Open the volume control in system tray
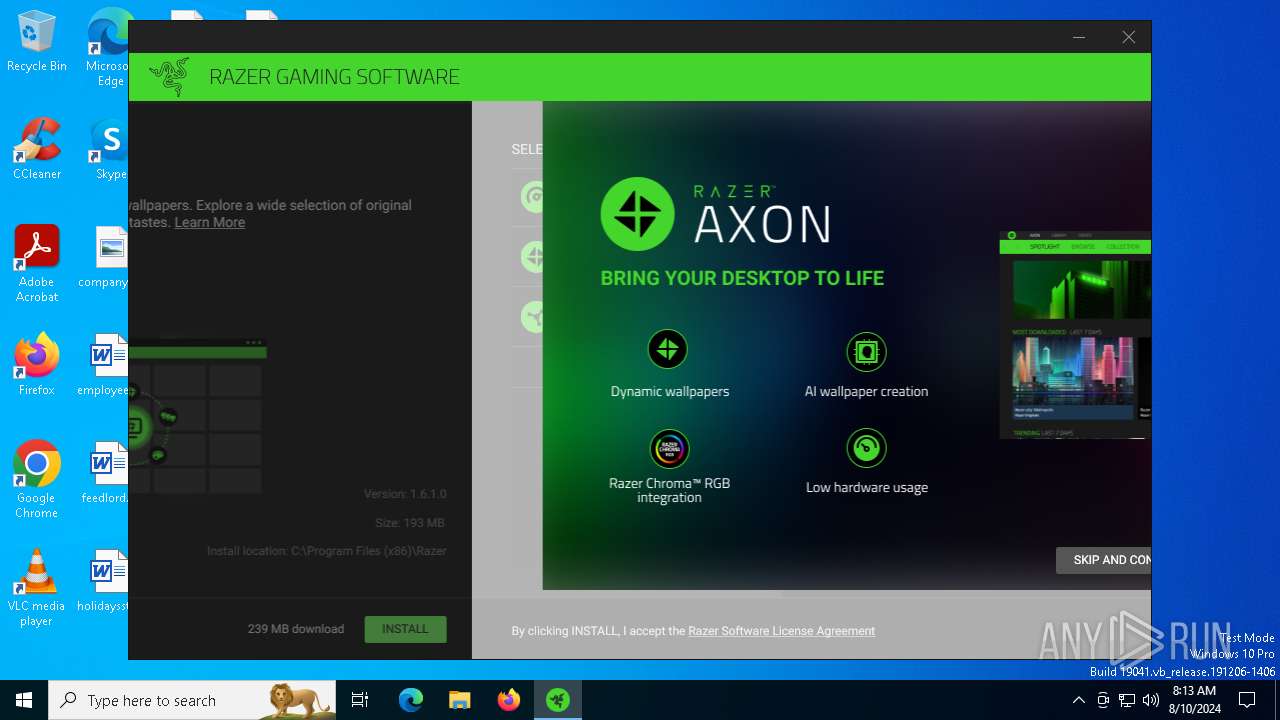Screen dimensions: 1280x720 pyautogui.click(x=1150, y=700)
